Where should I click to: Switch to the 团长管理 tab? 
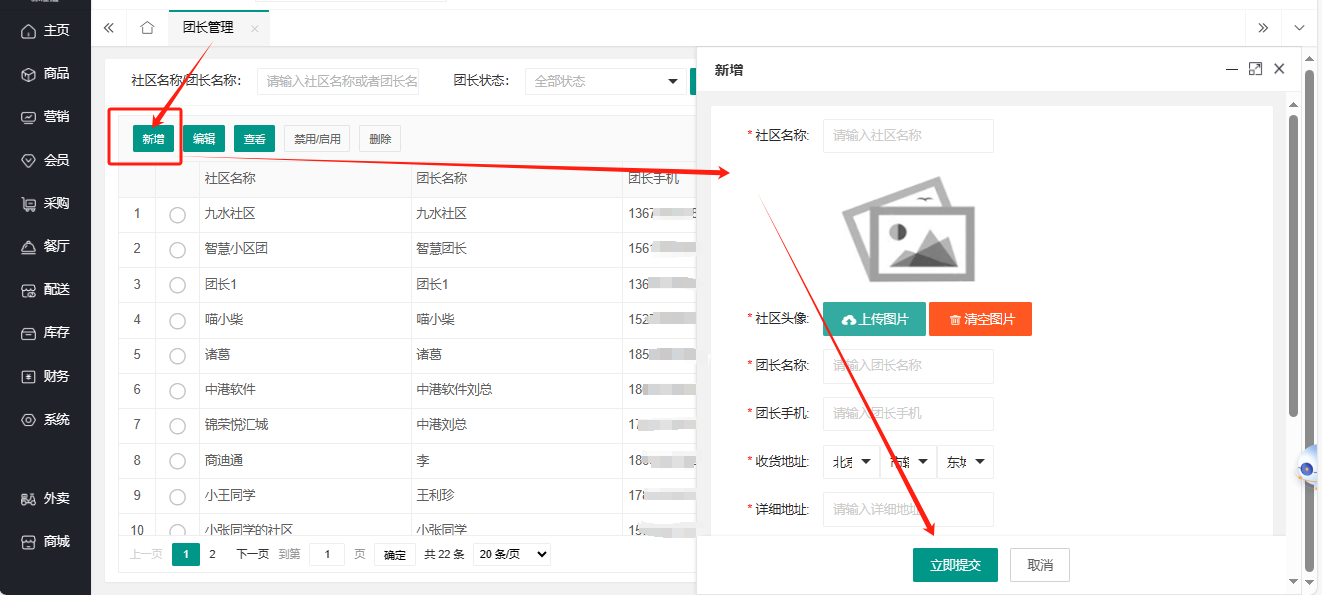coord(208,28)
